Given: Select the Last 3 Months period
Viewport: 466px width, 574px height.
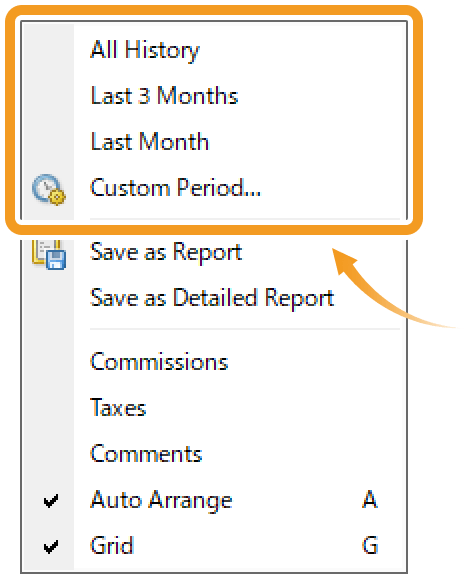Looking at the screenshot, I should pos(164,96).
